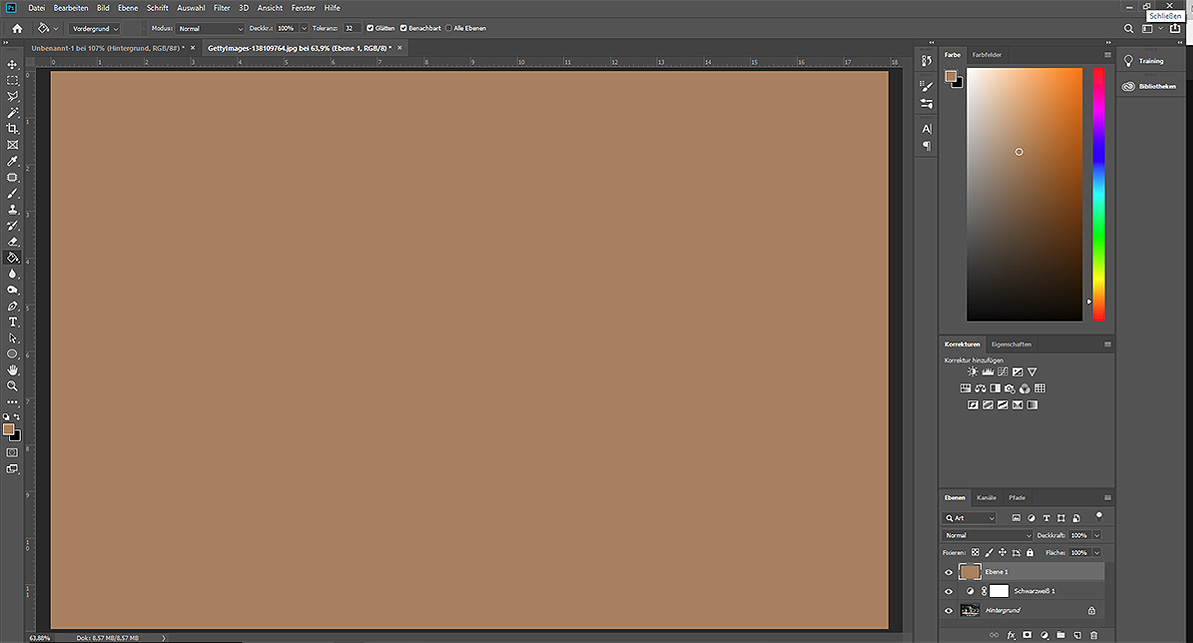
Task: Select the Hand tool
Action: click(13, 370)
